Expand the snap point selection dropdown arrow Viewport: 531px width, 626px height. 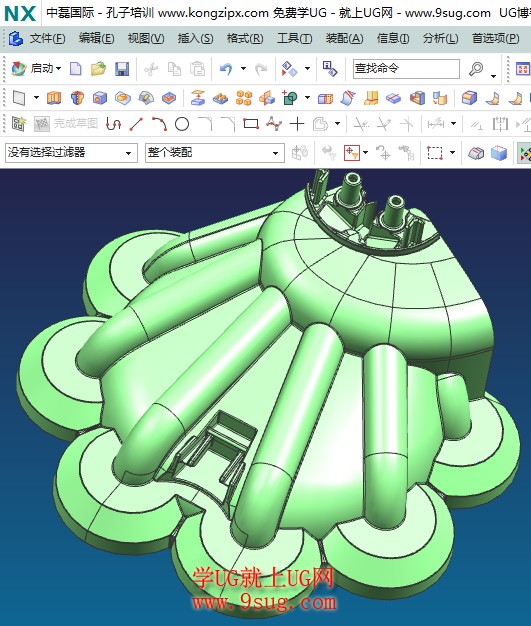coord(365,153)
